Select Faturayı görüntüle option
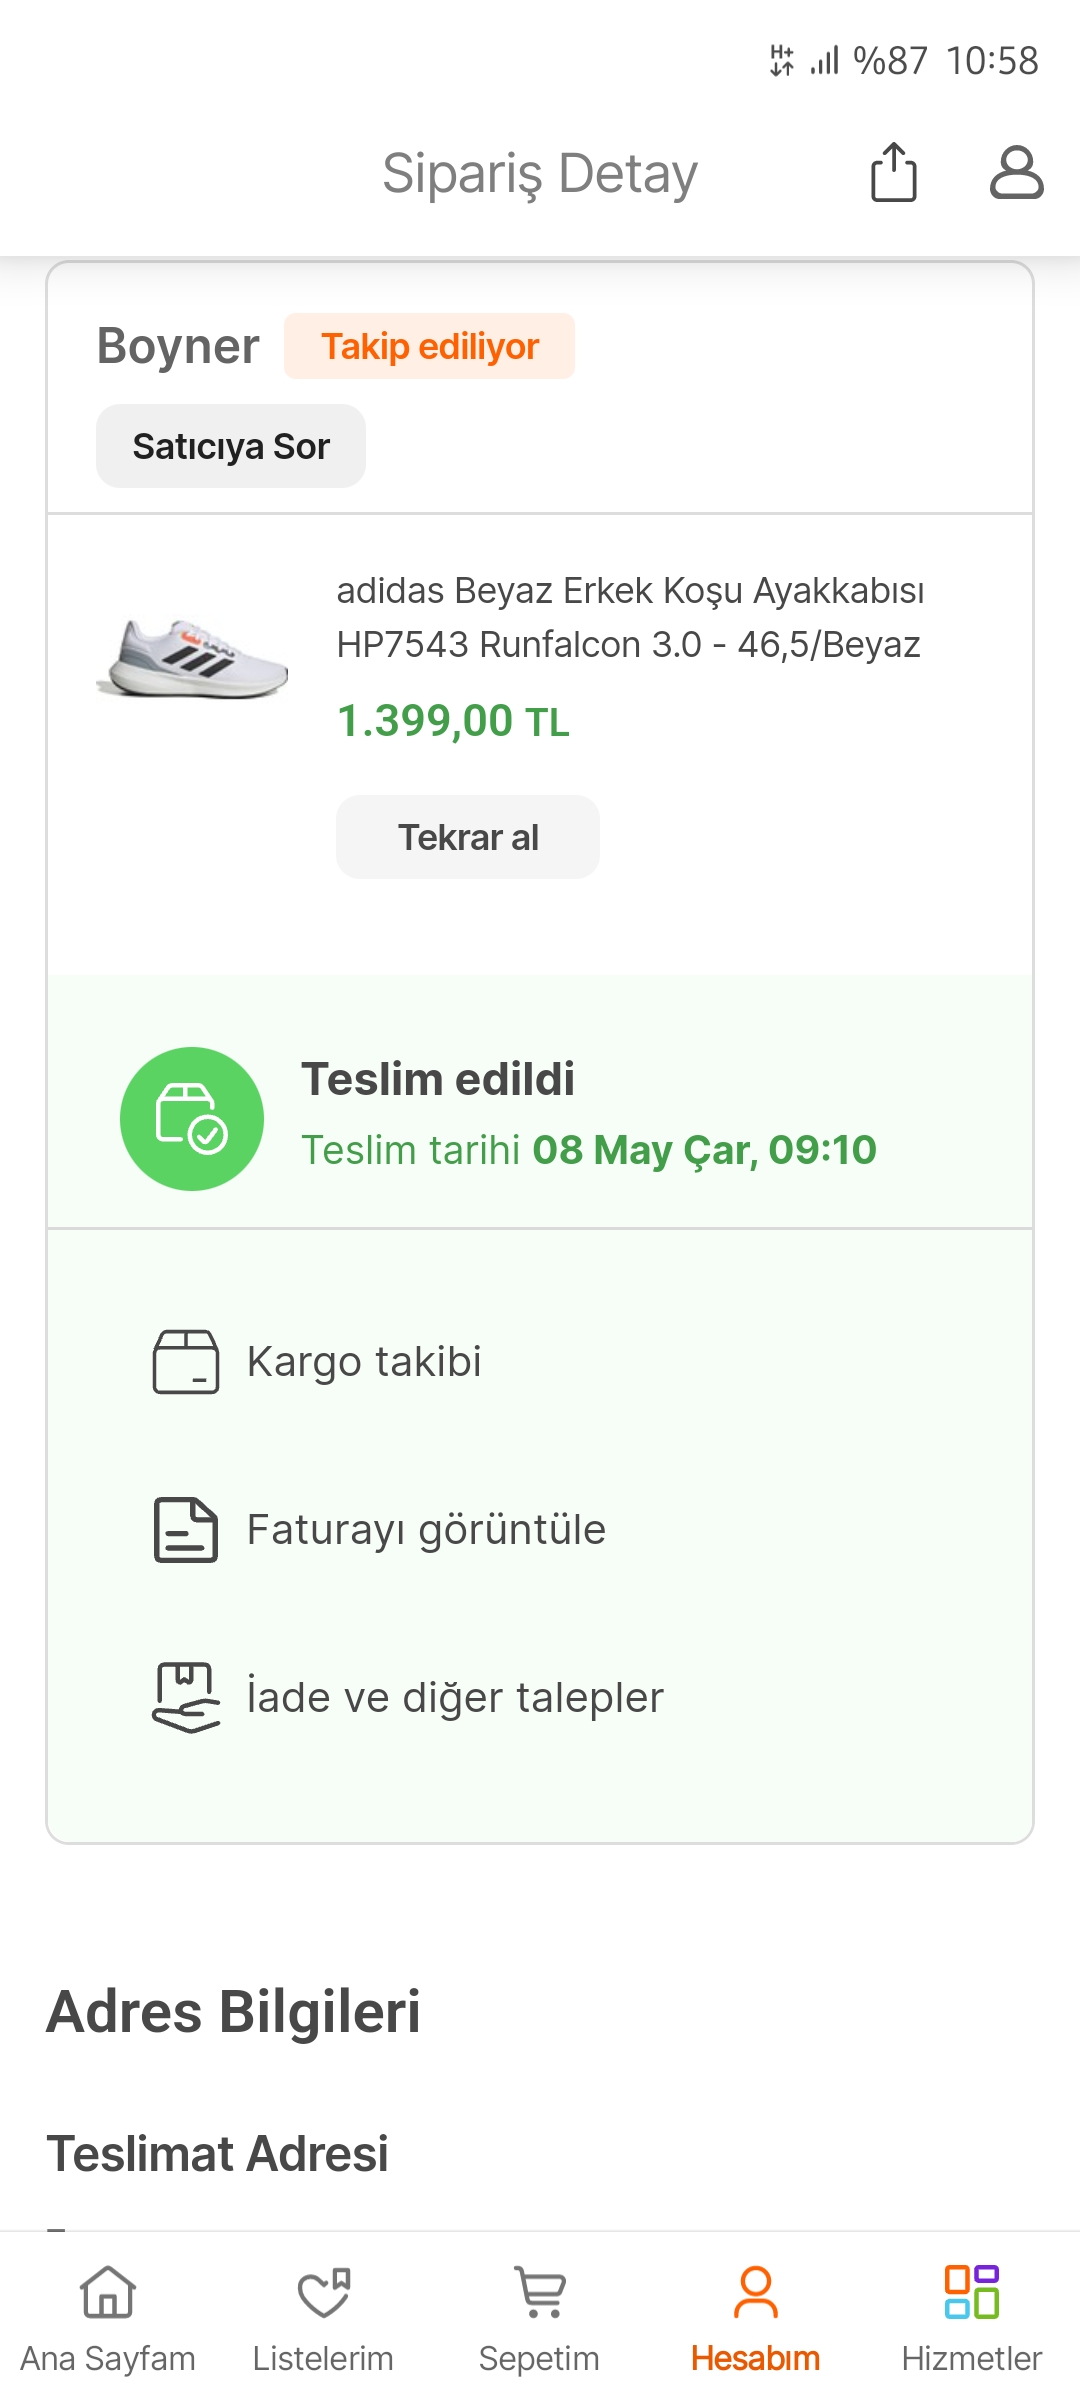Image resolution: width=1080 pixels, height=2400 pixels. (426, 1530)
